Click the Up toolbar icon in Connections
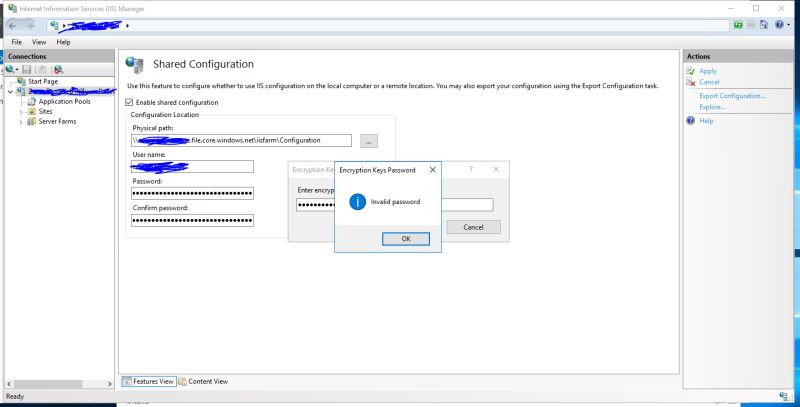 (x=42, y=69)
